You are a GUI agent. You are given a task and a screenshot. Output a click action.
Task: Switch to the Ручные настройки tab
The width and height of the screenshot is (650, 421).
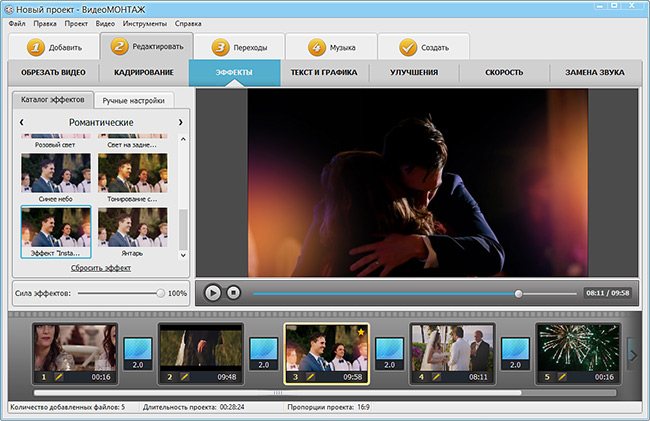133,101
